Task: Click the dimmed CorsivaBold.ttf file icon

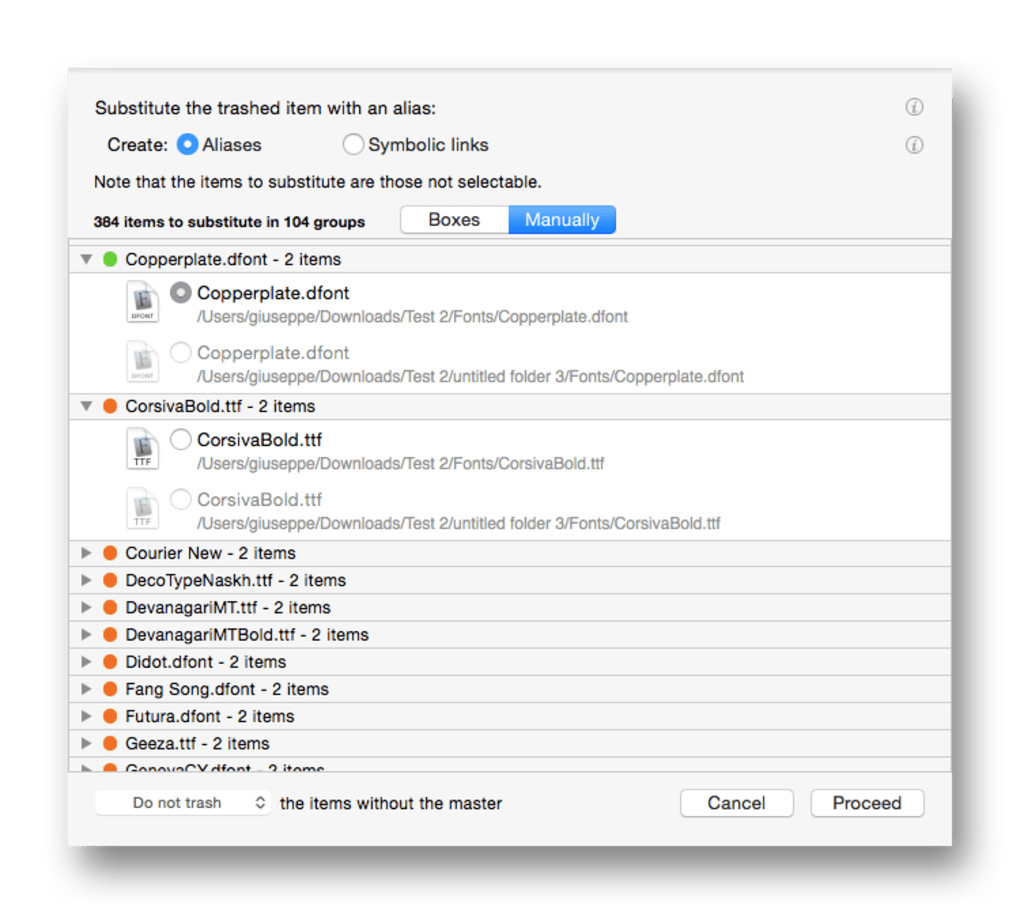Action: click(143, 508)
